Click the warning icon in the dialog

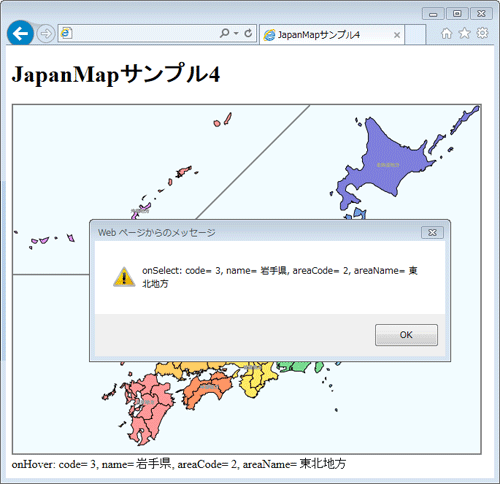[124, 277]
